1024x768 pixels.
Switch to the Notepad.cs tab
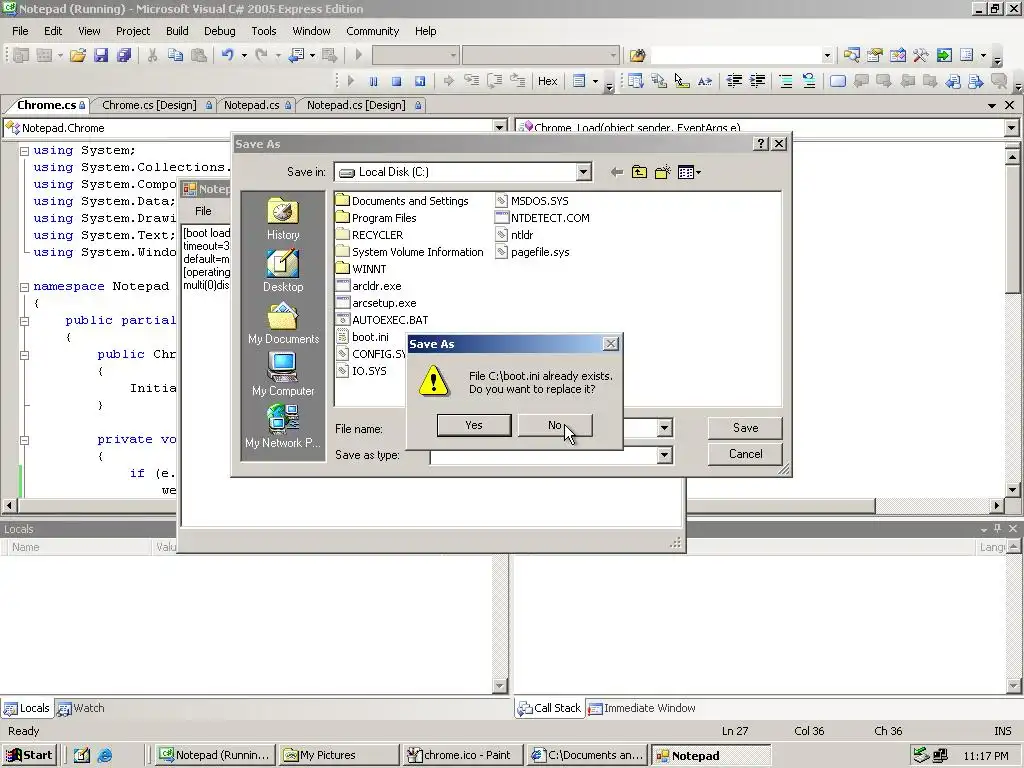[251, 105]
